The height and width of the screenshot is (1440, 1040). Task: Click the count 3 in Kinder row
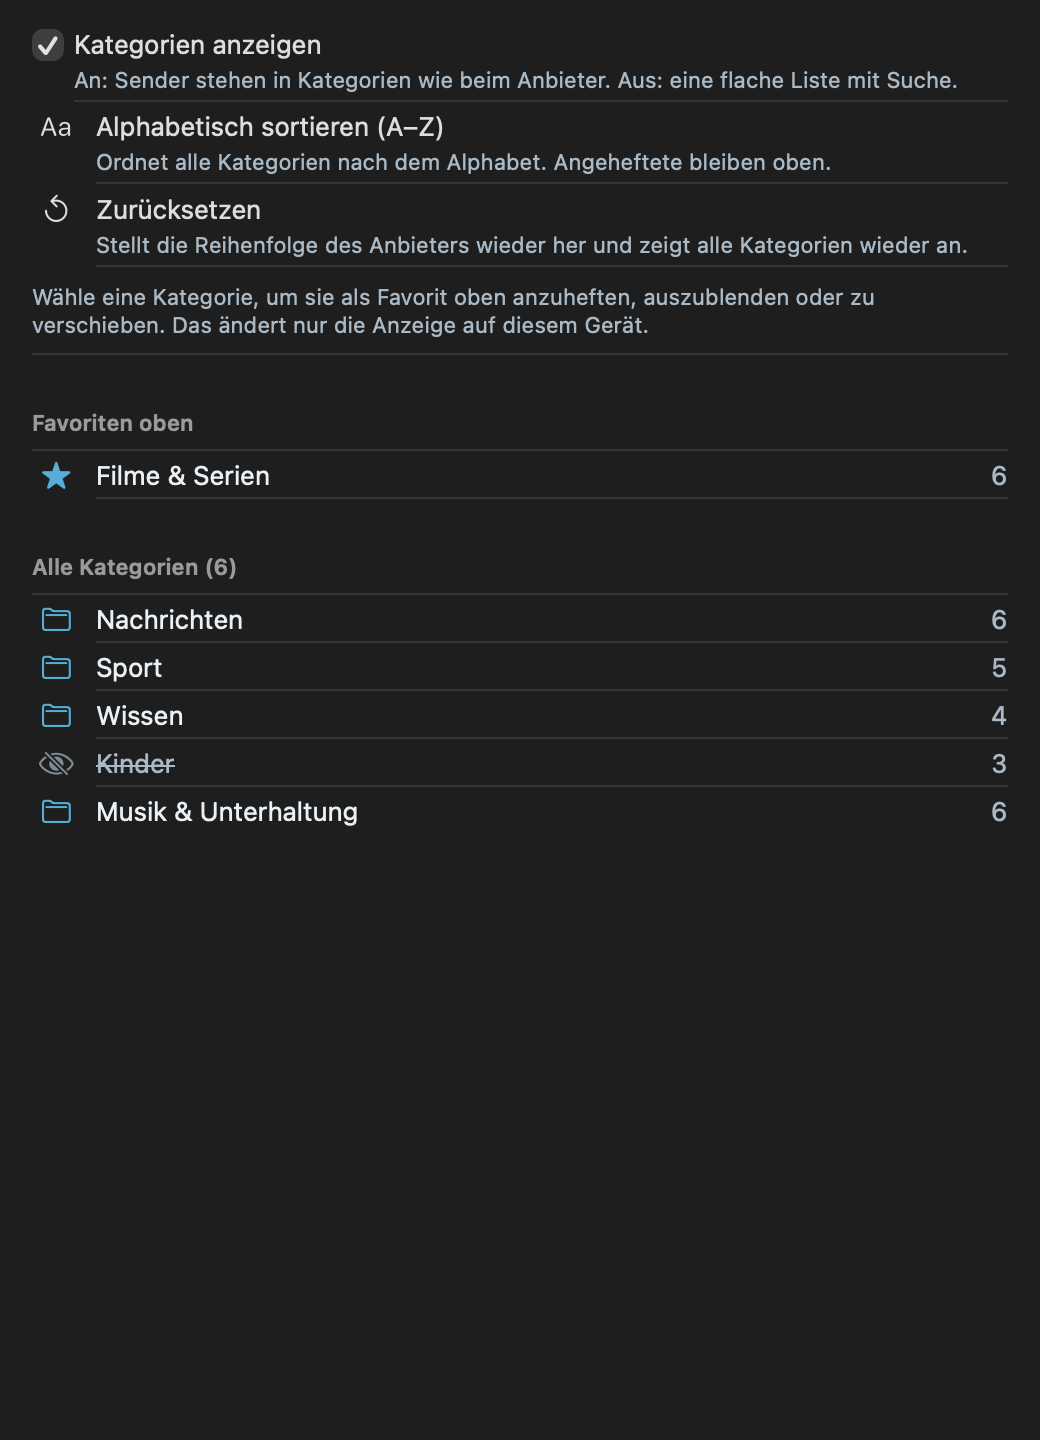point(999,764)
